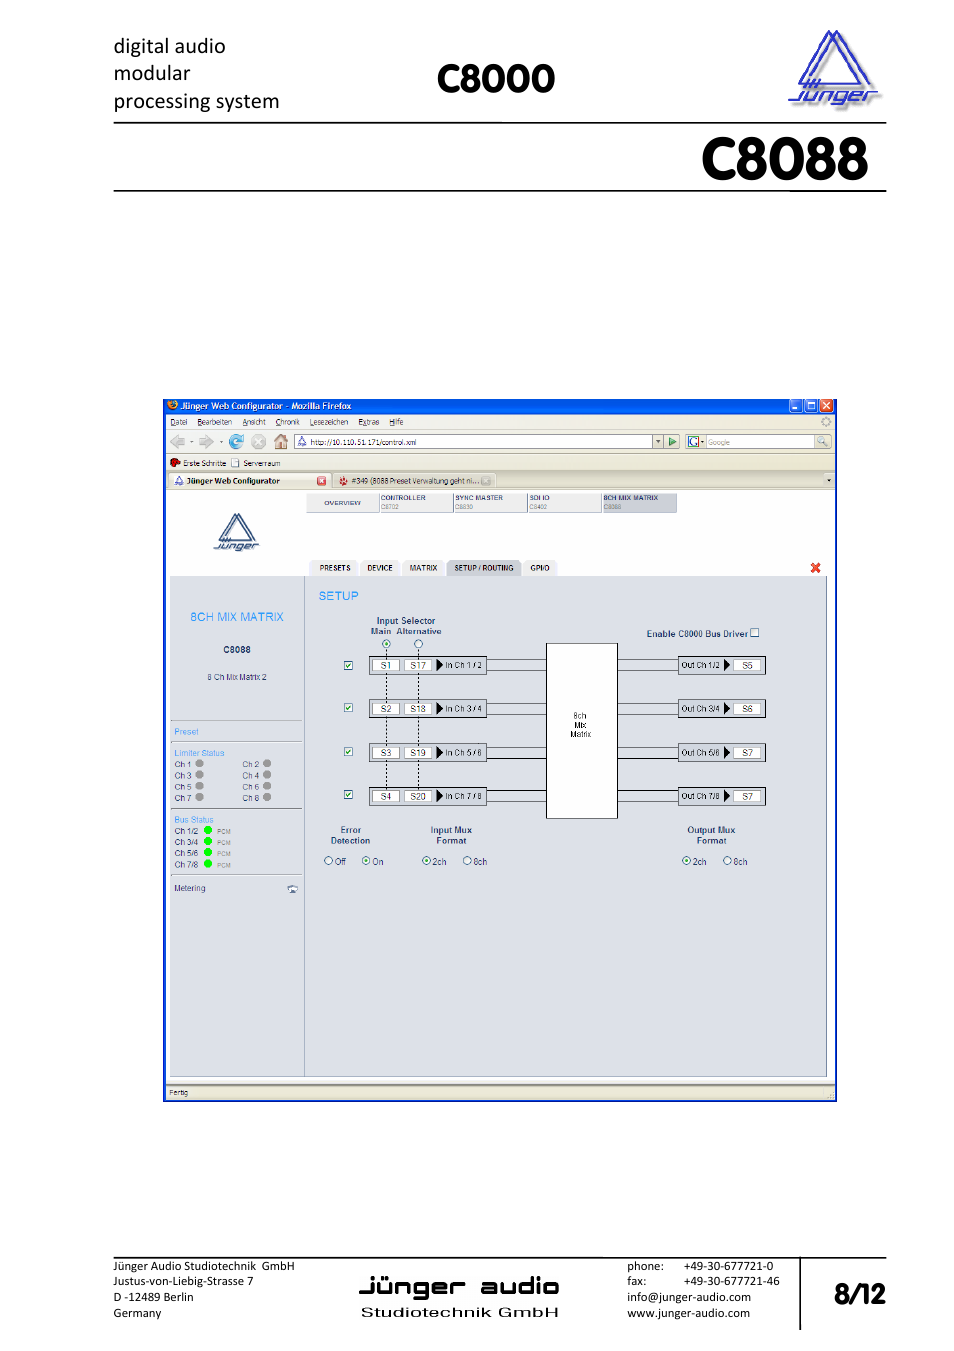Toggle the checkbox for the In Ch 7/8 row

pos(348,795)
